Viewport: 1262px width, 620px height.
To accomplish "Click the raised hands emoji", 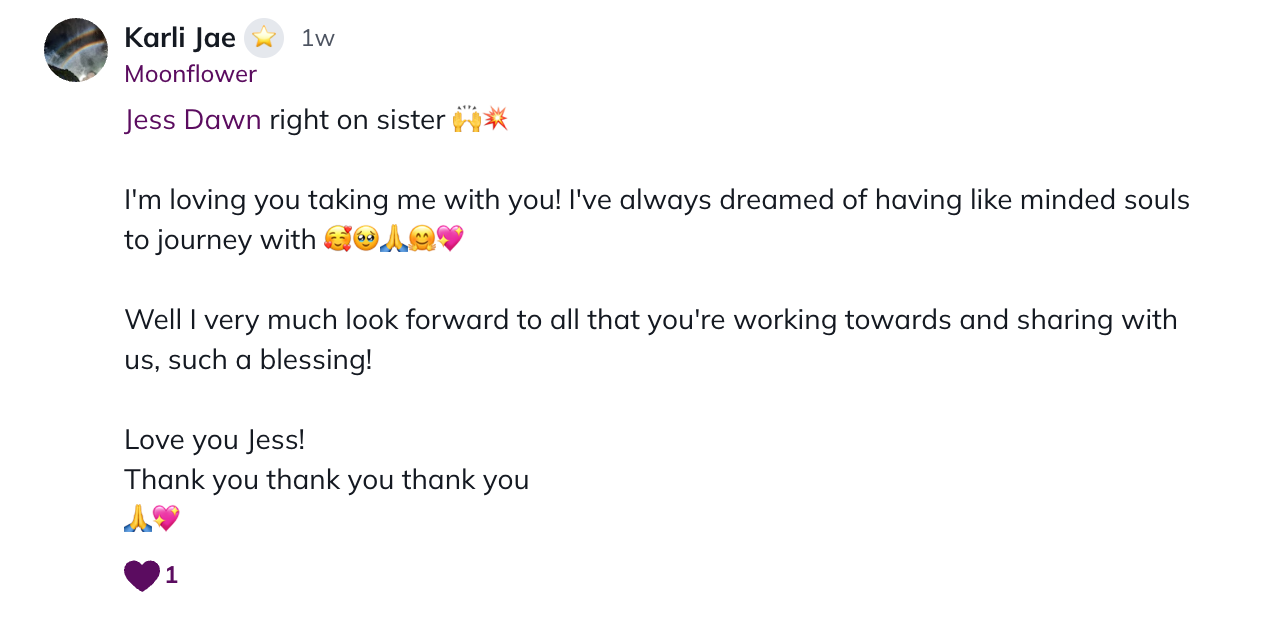I will [466, 120].
